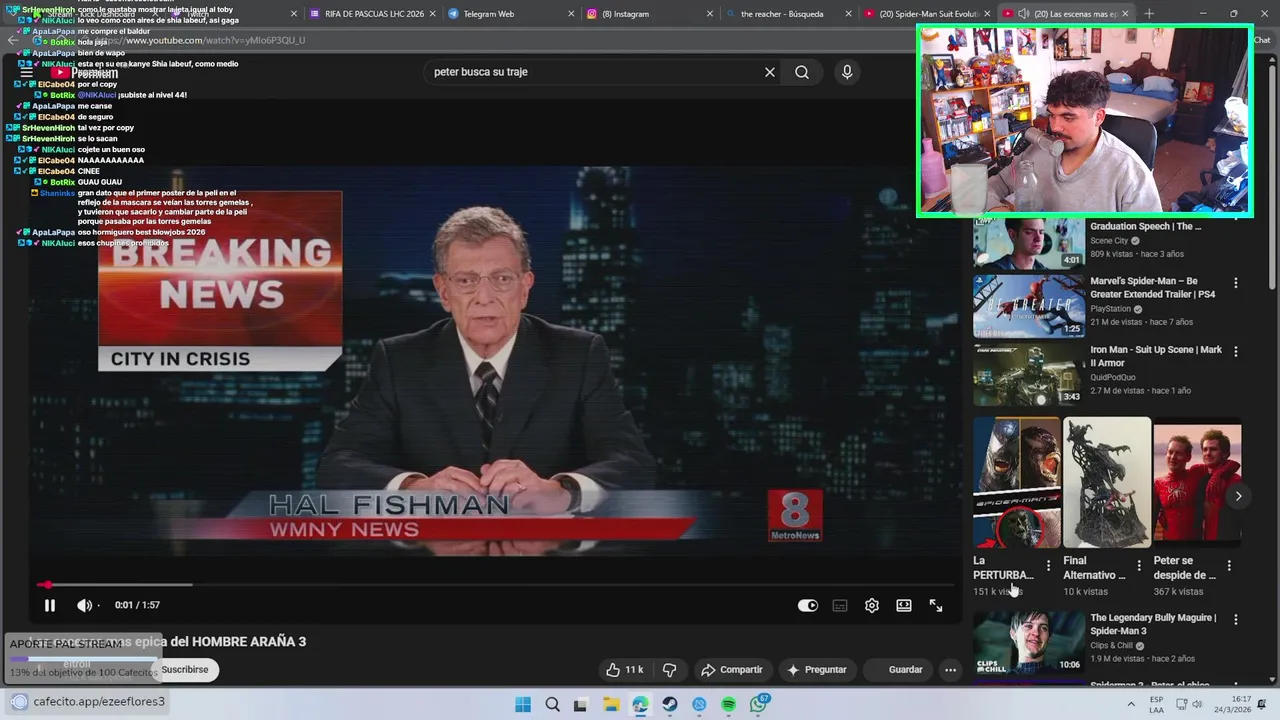Clear the search box with the X
This screenshot has width=1280, height=720.
770,72
